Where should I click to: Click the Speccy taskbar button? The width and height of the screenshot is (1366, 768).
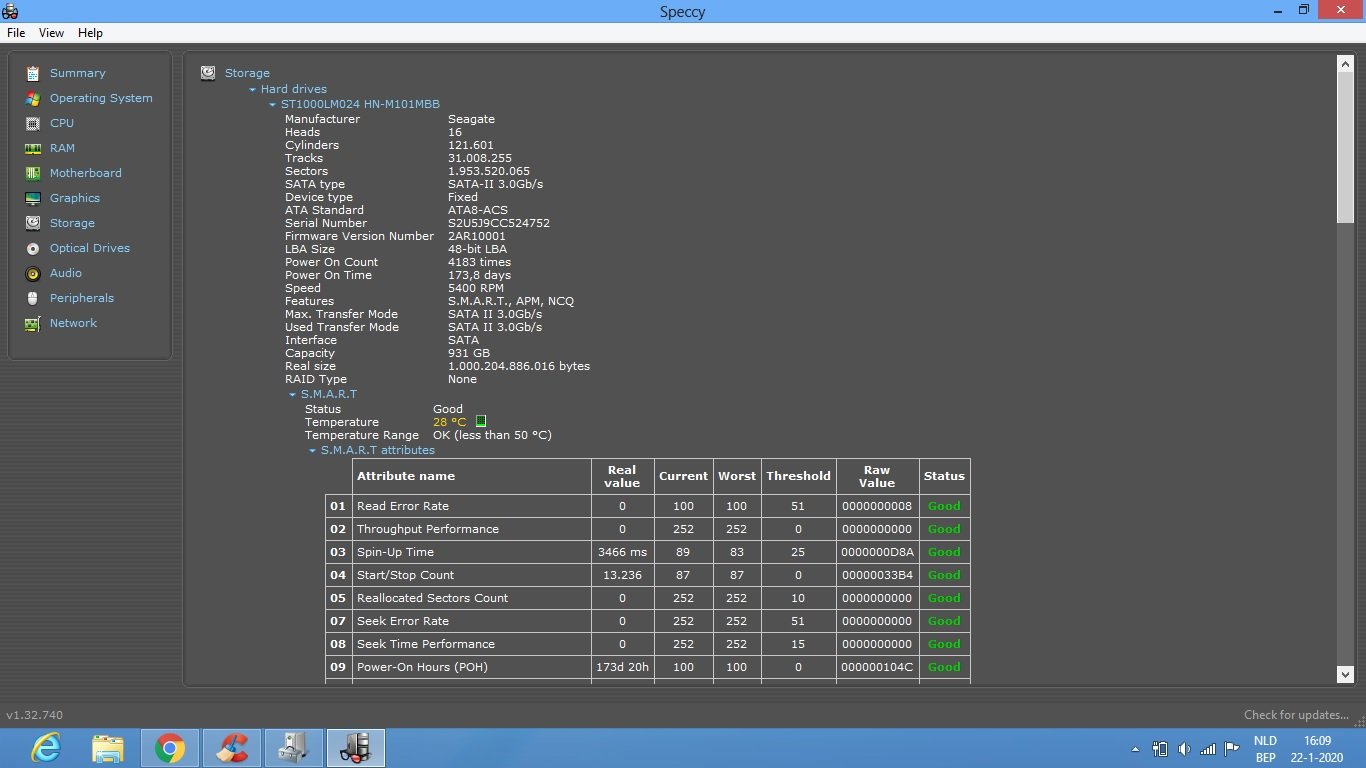click(356, 748)
